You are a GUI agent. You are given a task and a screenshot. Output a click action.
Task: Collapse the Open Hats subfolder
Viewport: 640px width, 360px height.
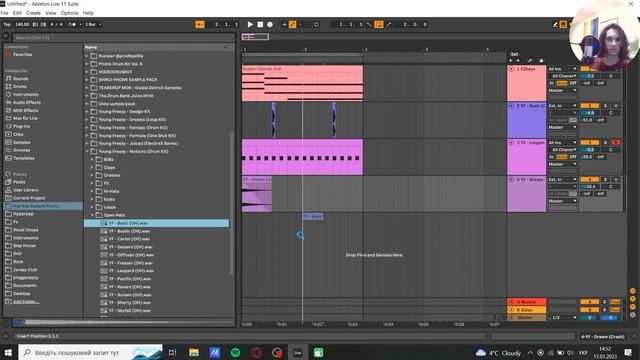(92, 215)
